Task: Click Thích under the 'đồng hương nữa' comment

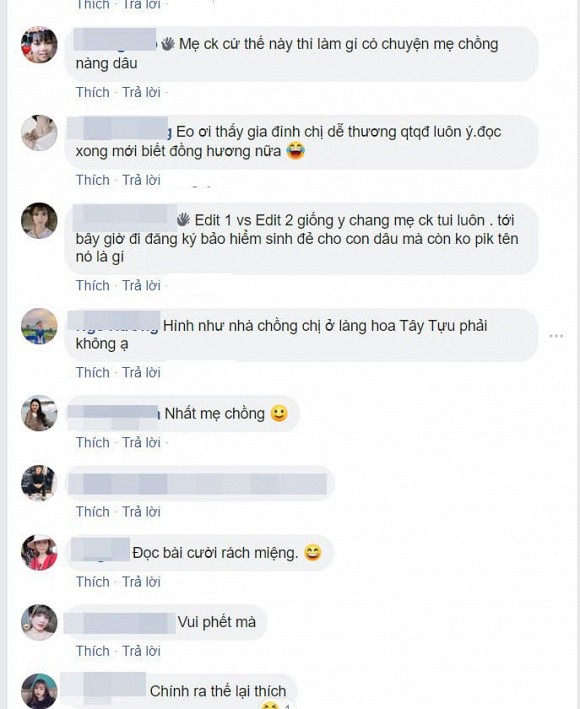Action: [93, 180]
